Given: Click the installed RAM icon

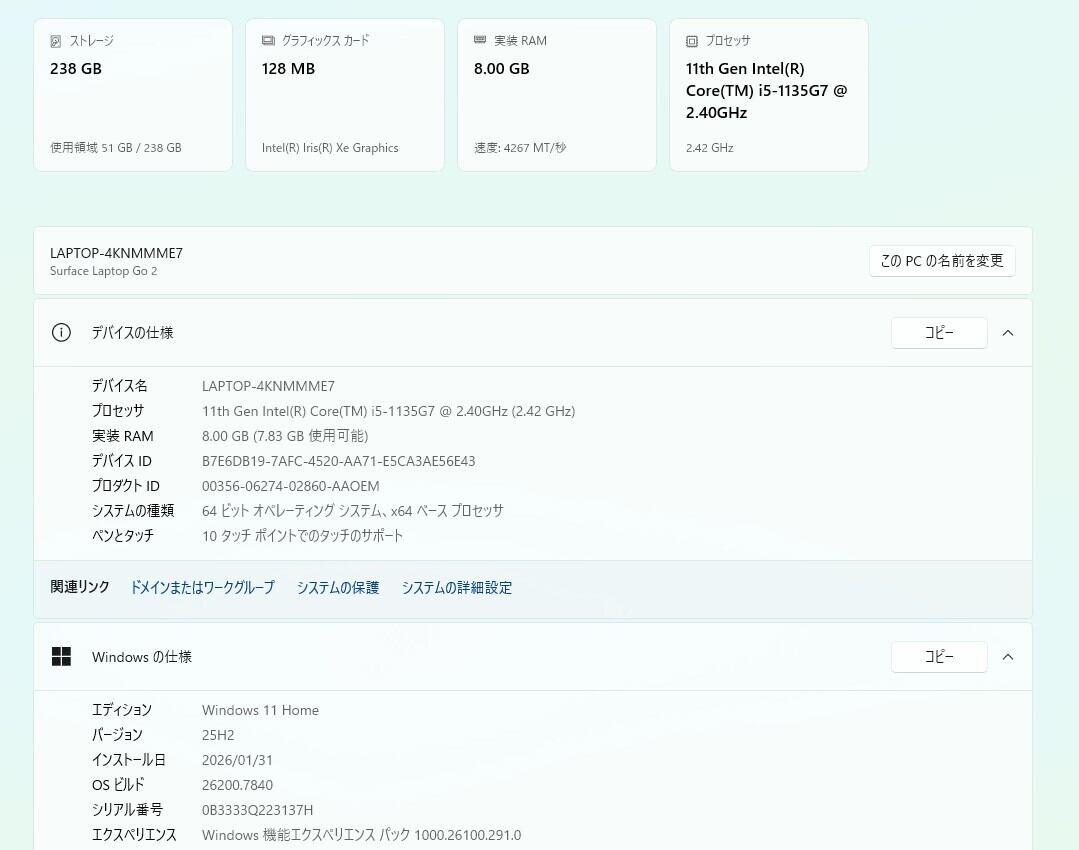Looking at the screenshot, I should (x=480, y=41).
